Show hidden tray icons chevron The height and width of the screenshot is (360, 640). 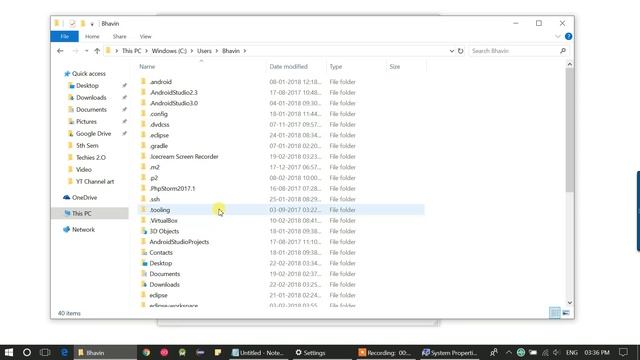tap(508, 352)
